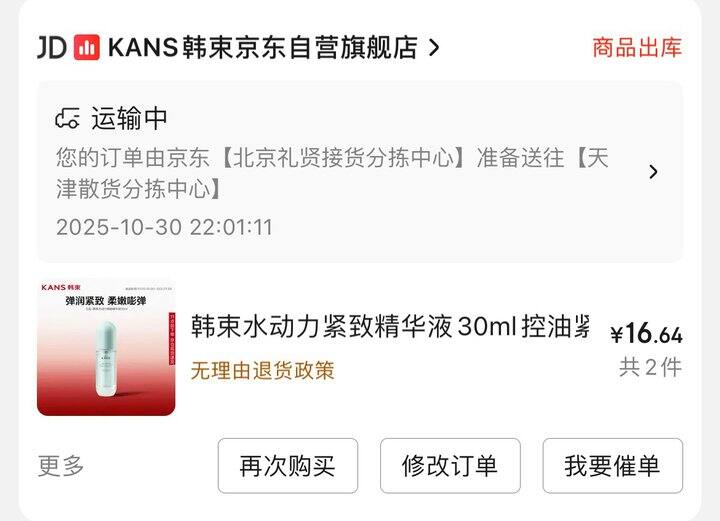The width and height of the screenshot is (720, 521).
Task: Click 商品出库 order status label
Action: (x=637, y=48)
